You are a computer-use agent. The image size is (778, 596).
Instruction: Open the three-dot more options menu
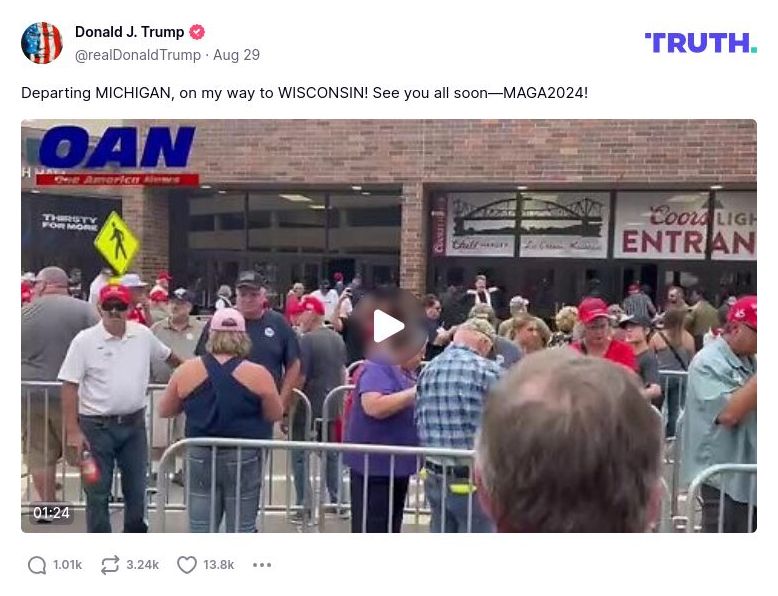[262, 565]
